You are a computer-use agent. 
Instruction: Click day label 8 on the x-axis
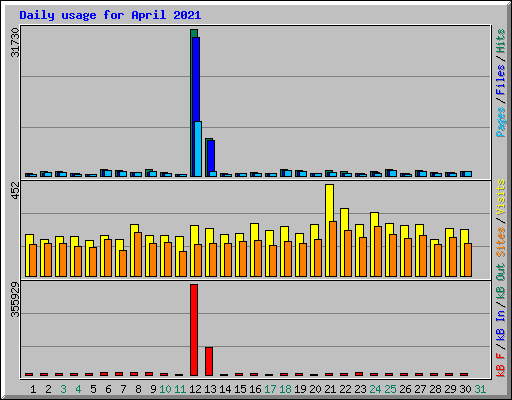point(138,389)
